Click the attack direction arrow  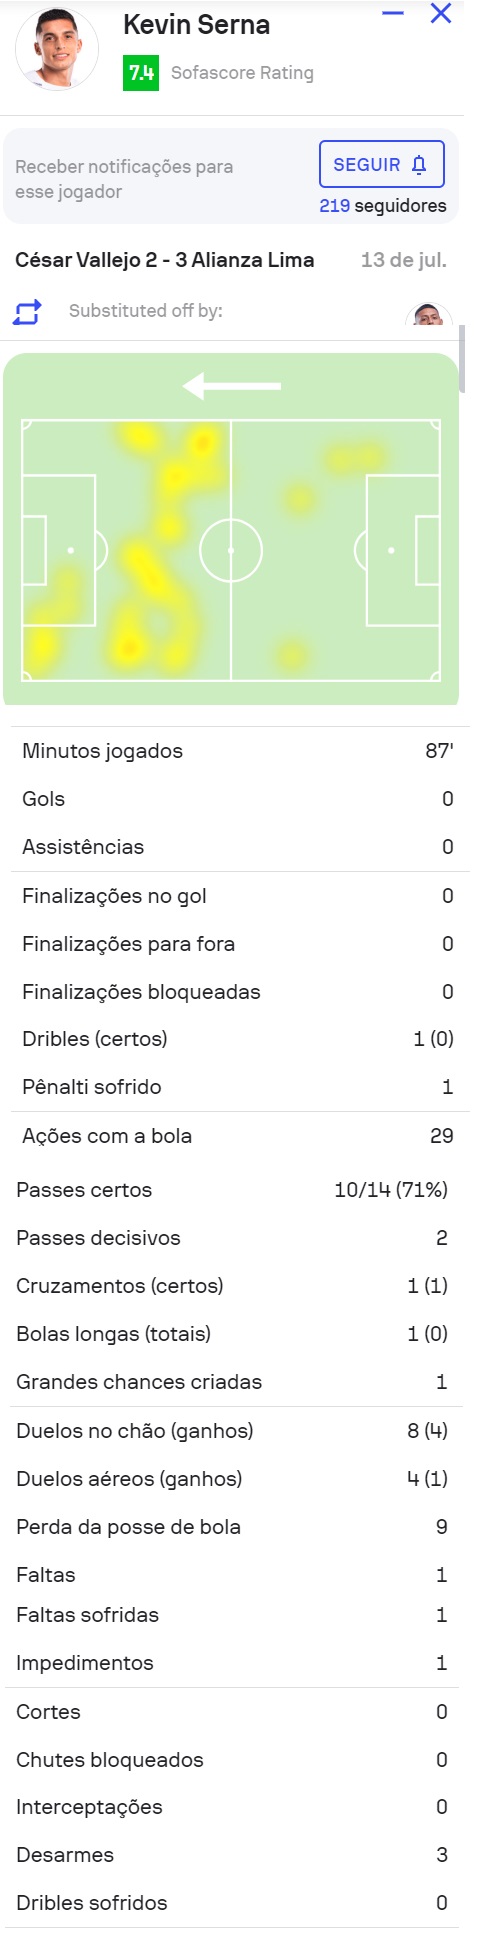point(232,386)
